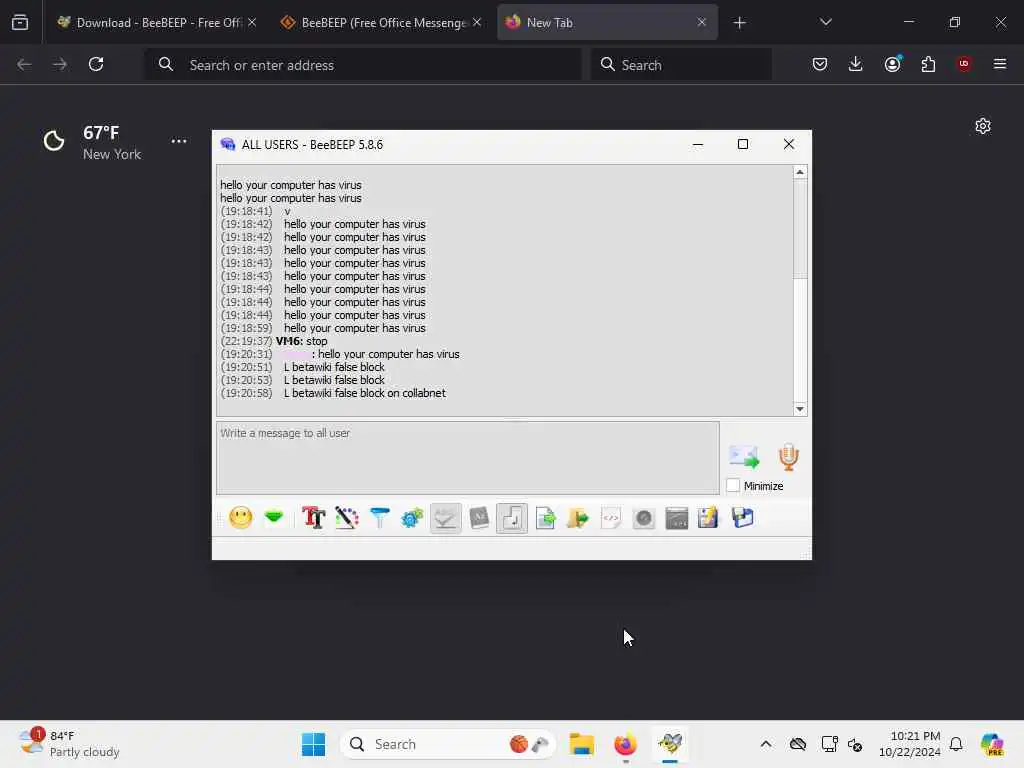
Task: Click the chat scrollbar down arrow
Action: [x=800, y=409]
